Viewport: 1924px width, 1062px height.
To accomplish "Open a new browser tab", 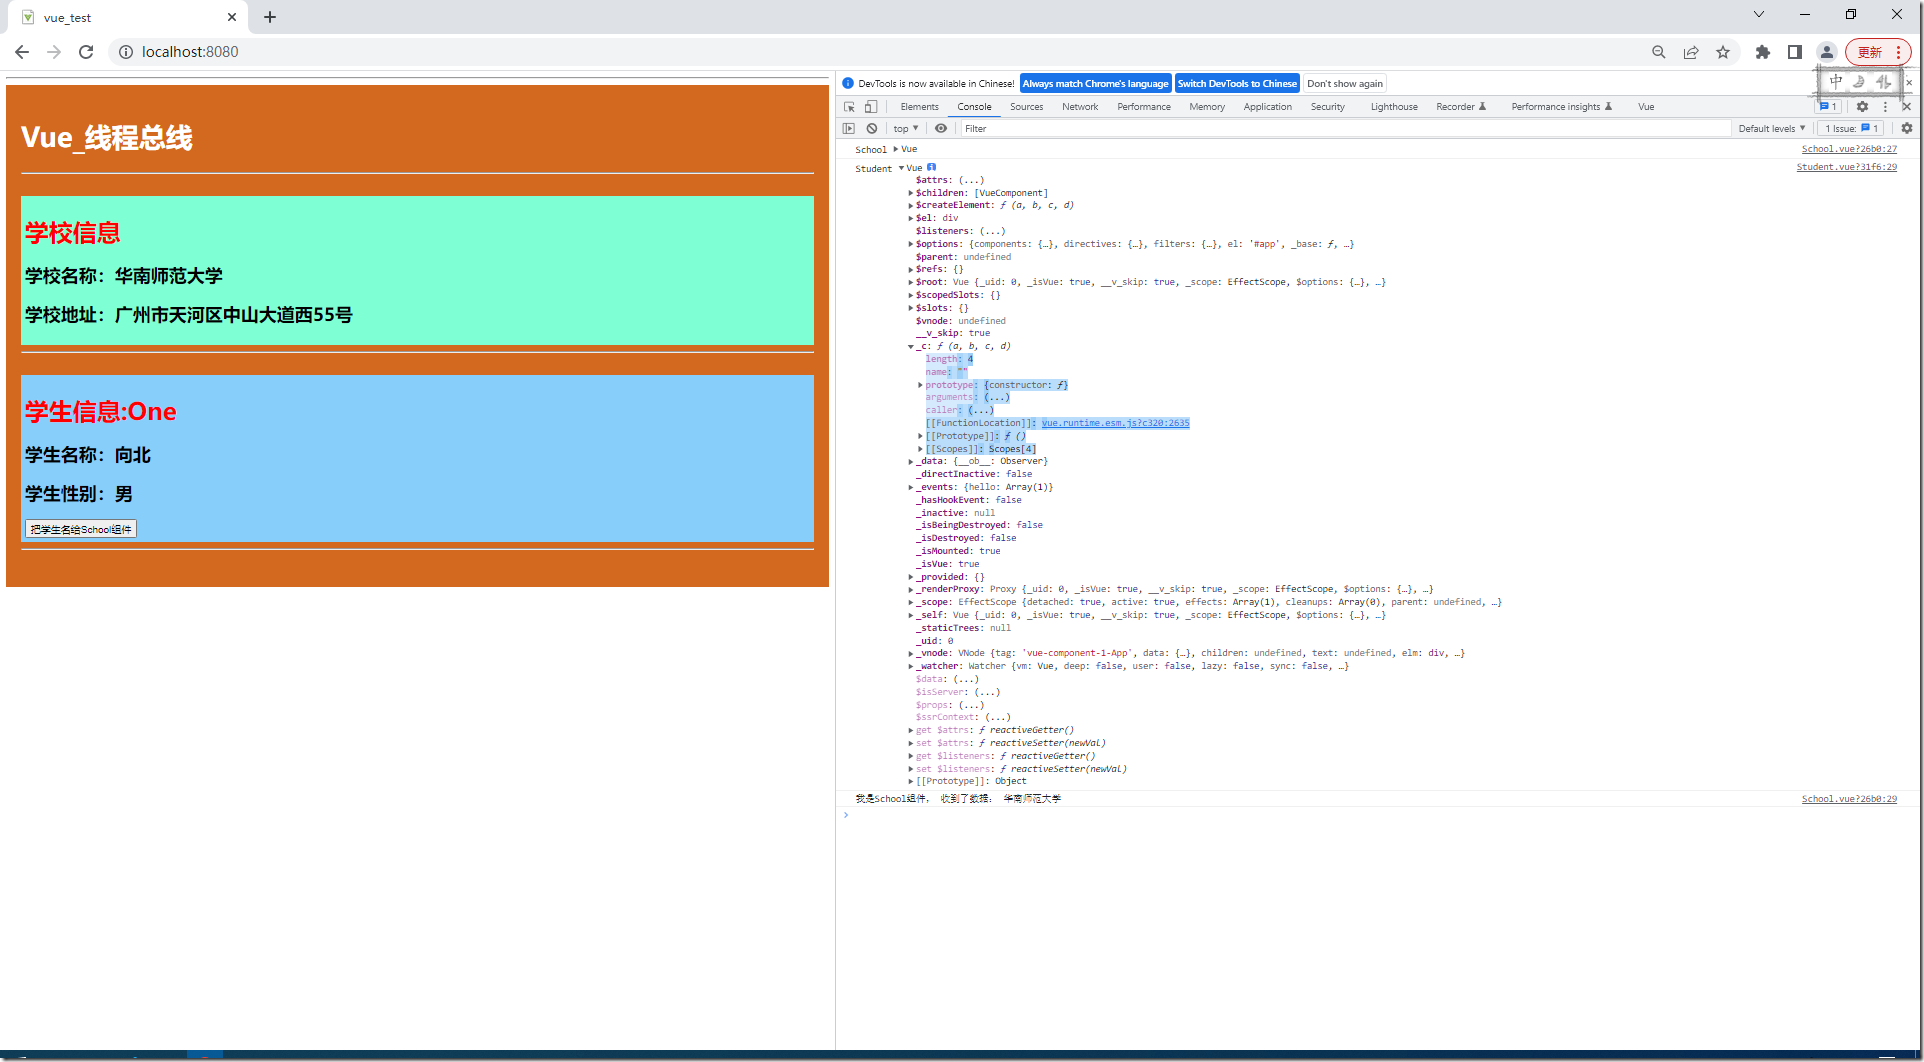I will pos(270,17).
